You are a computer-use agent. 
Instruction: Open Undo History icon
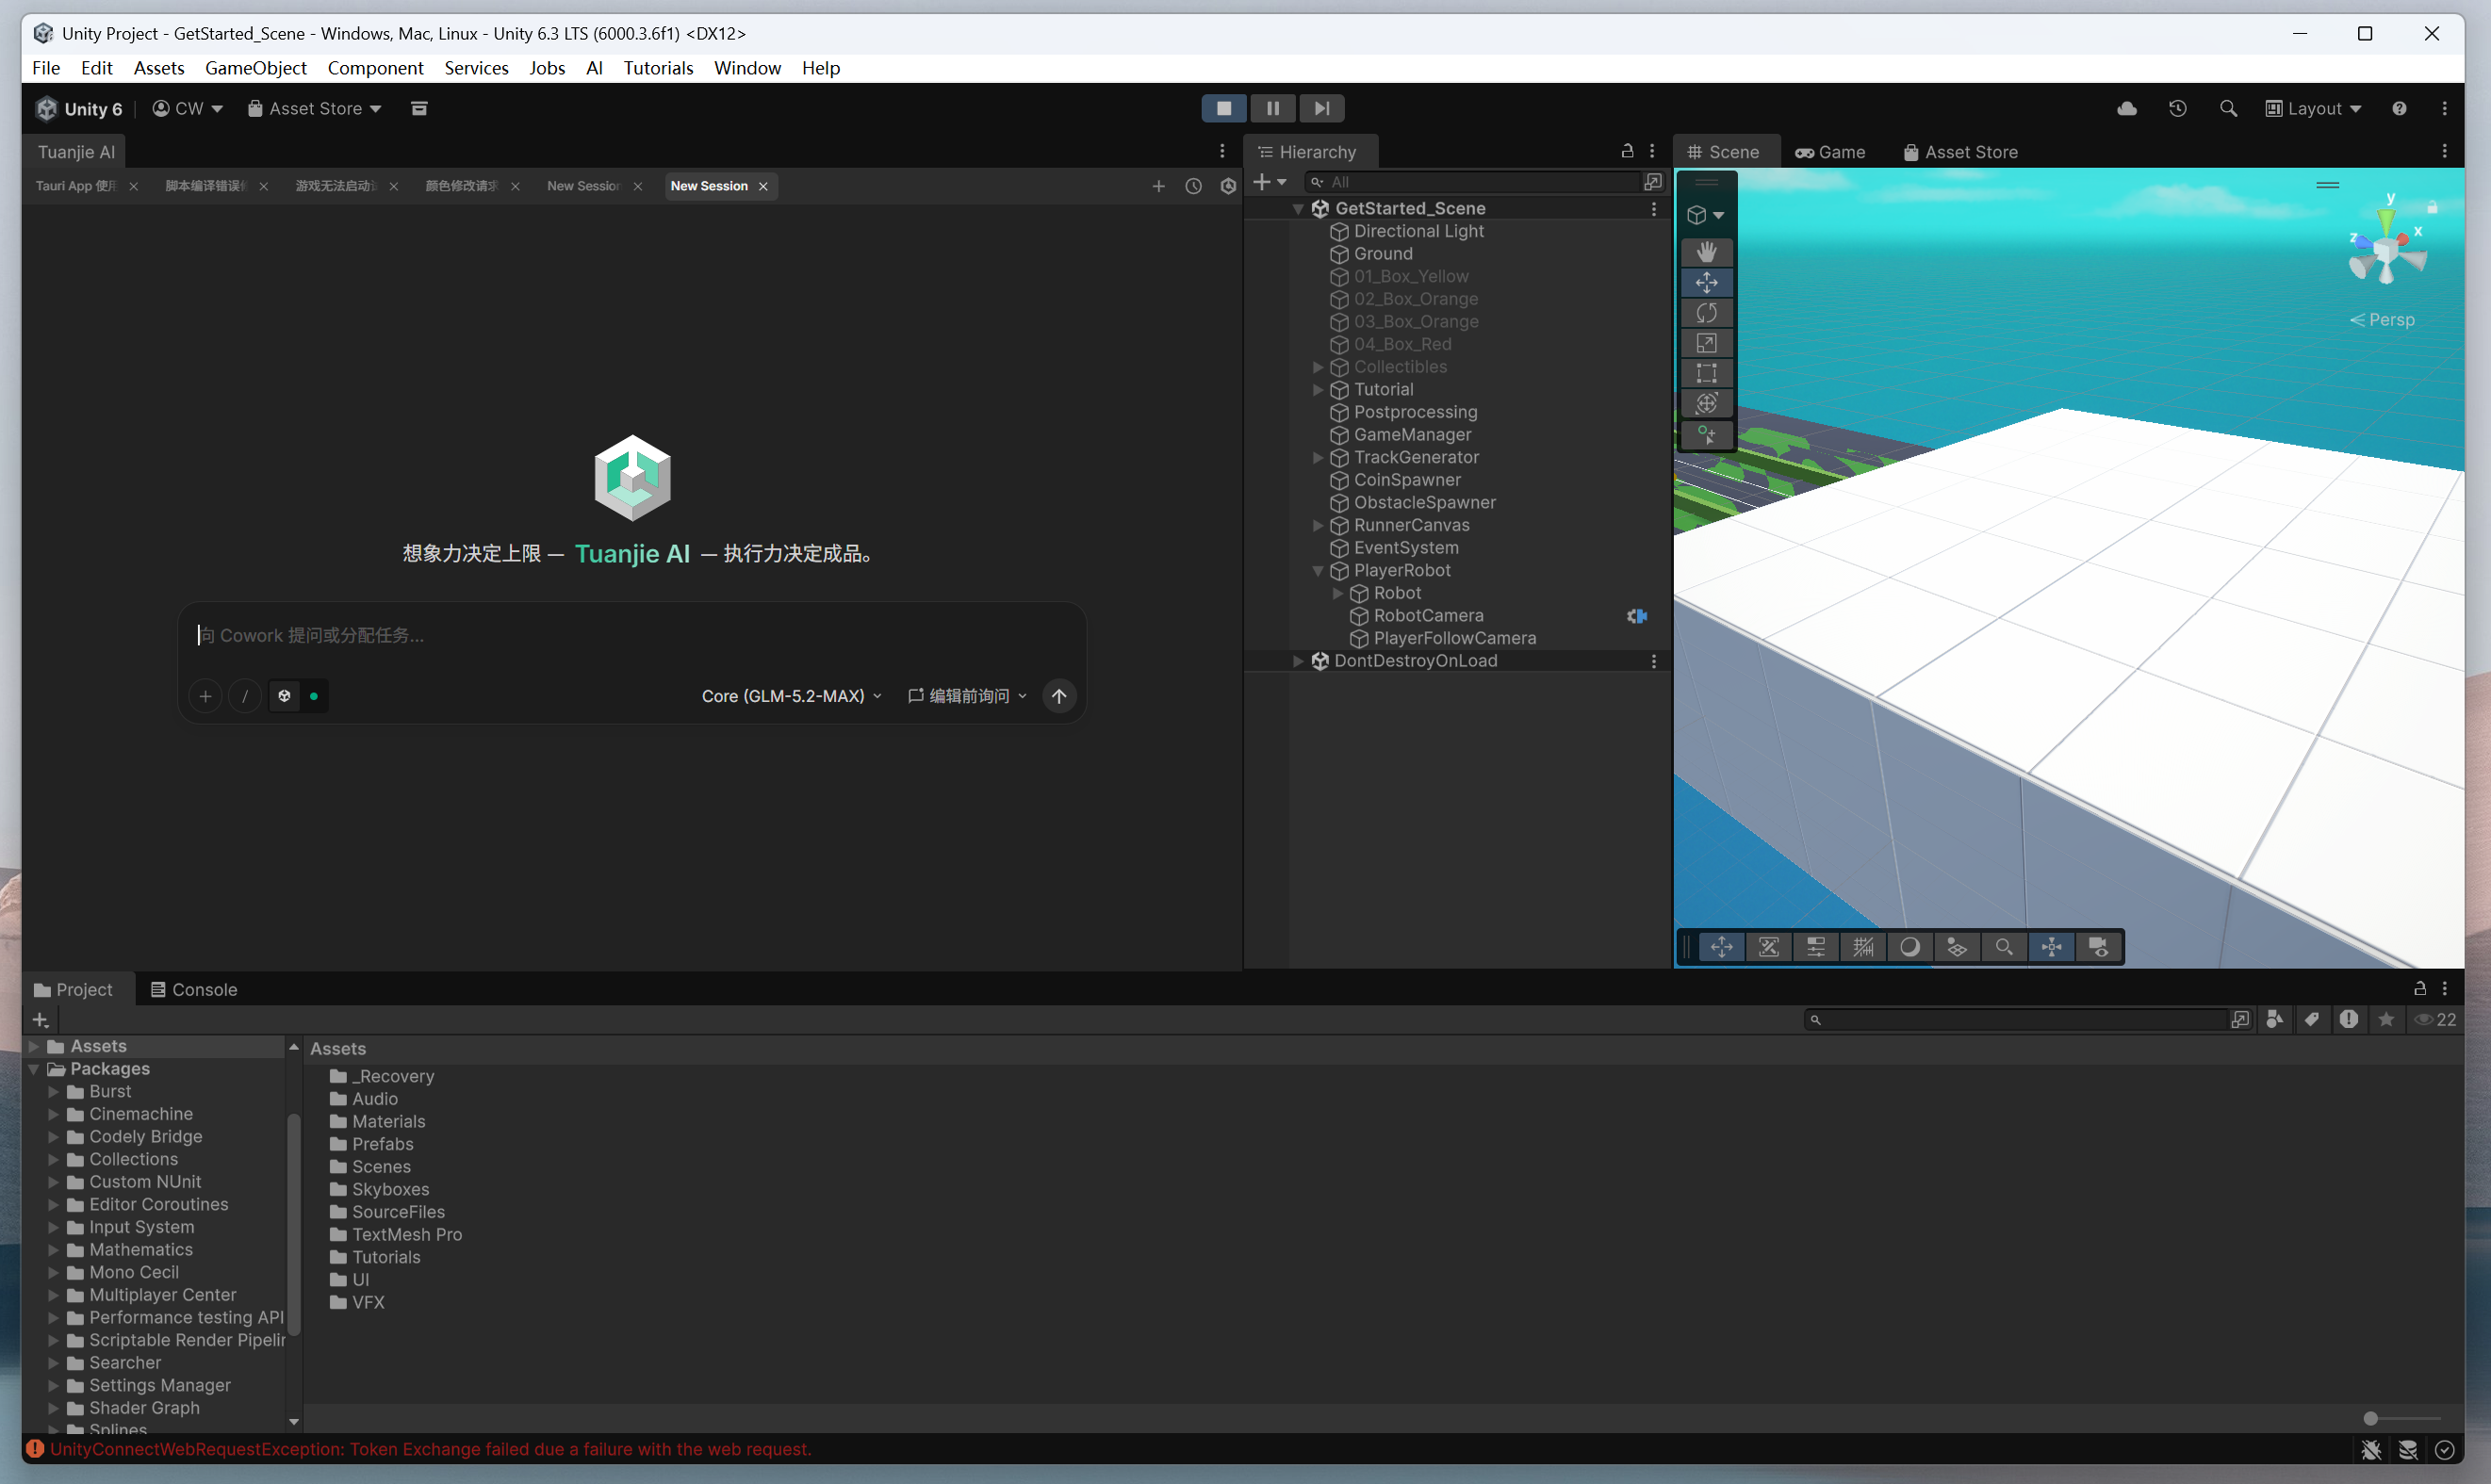pos(2178,108)
